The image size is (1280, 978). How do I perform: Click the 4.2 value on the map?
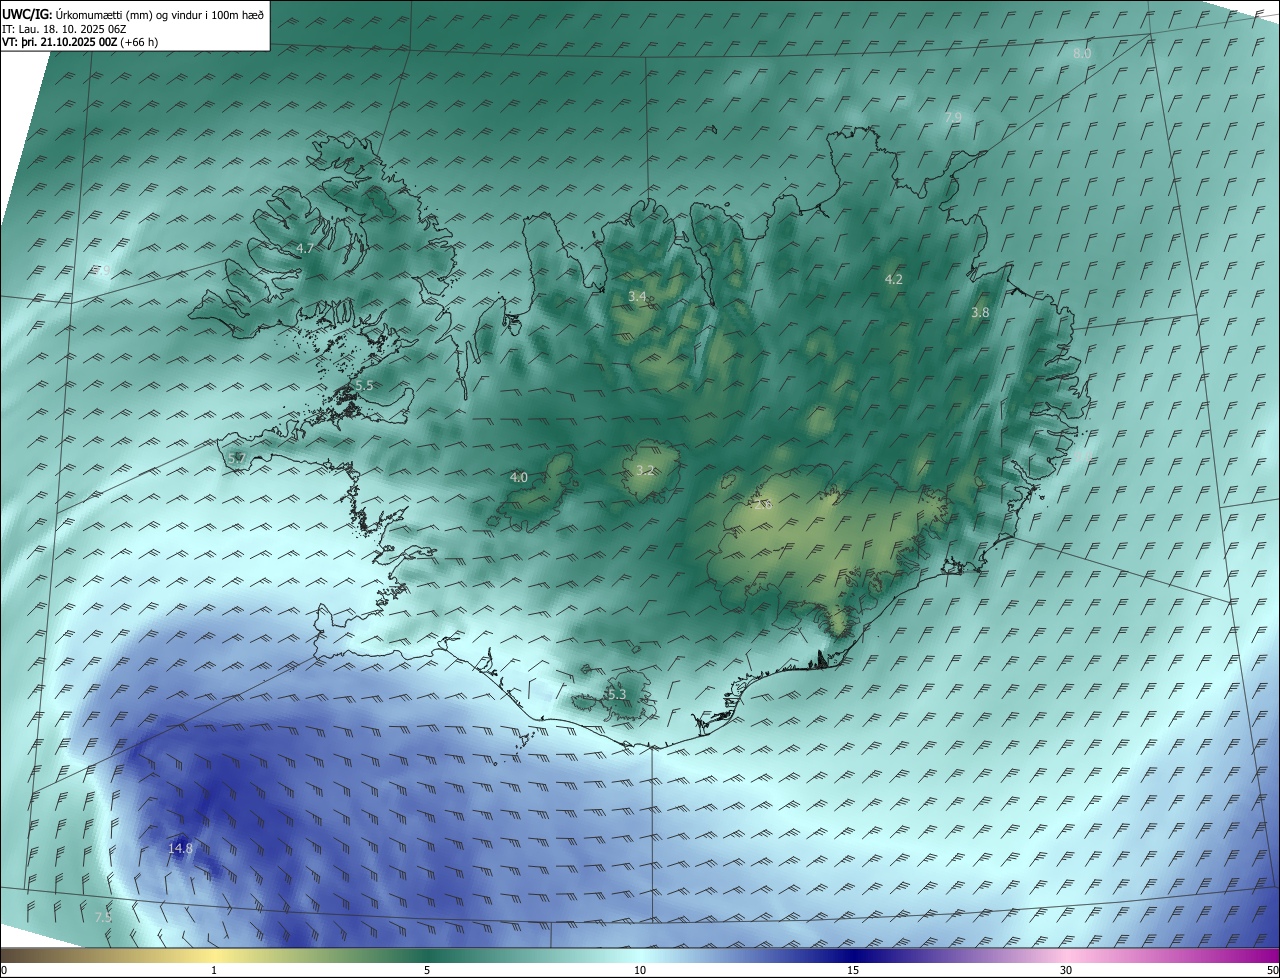[x=894, y=279]
